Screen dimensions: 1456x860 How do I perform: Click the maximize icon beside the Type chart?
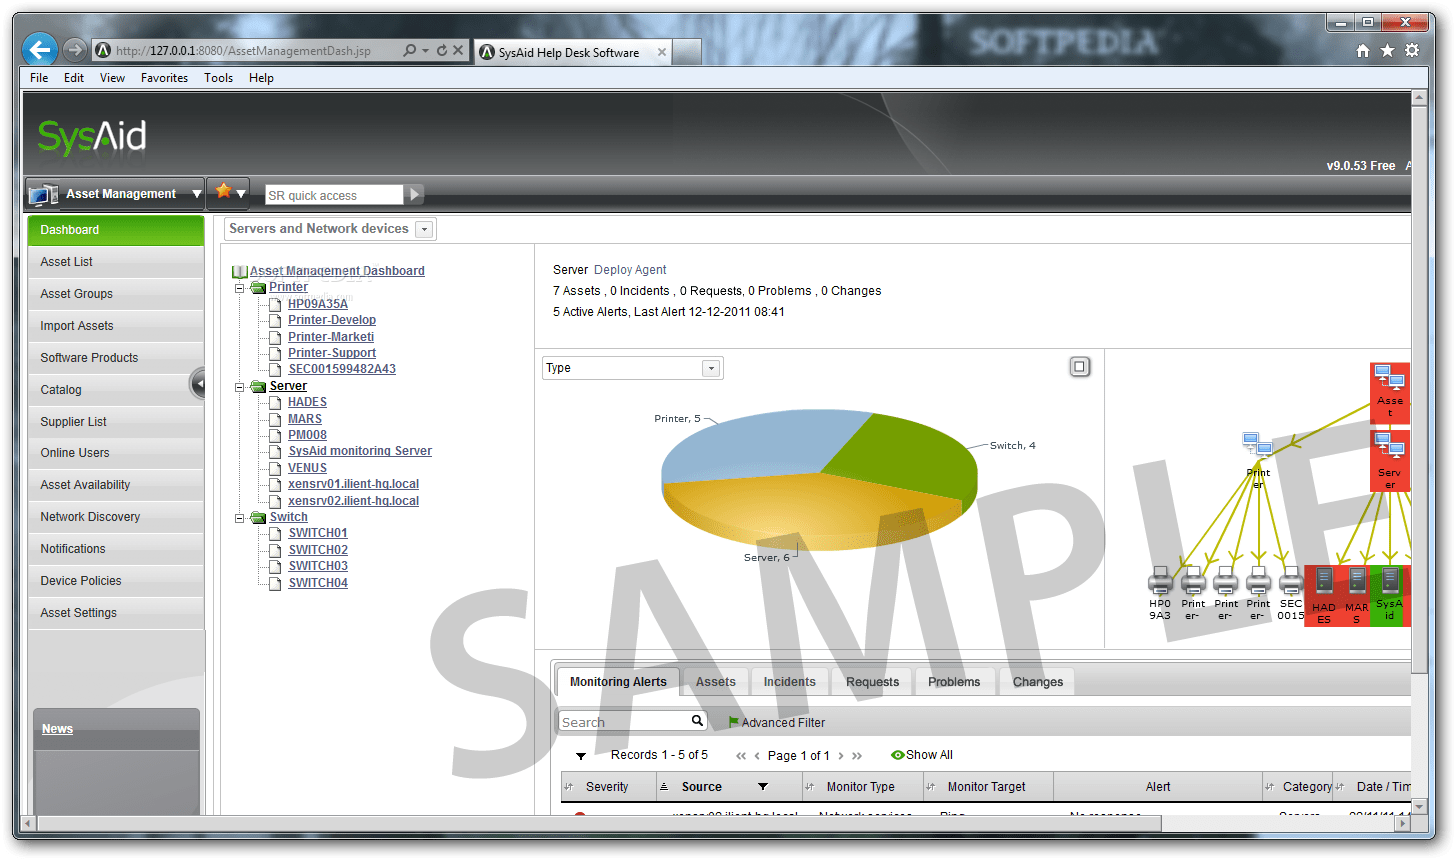1079,366
